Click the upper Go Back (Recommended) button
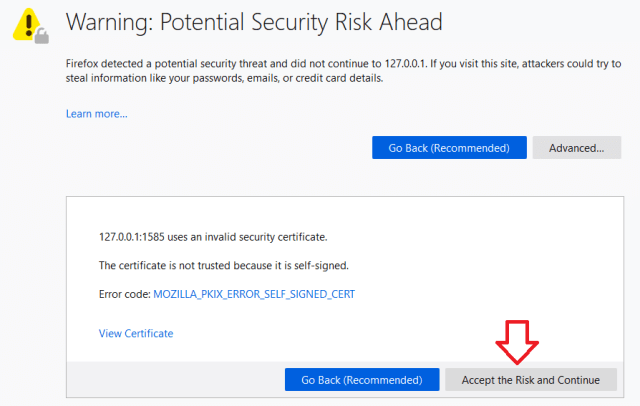 449,148
